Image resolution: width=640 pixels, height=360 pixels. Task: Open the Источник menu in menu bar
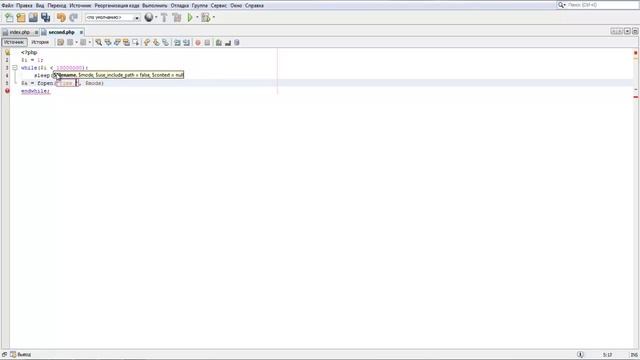pos(80,6)
